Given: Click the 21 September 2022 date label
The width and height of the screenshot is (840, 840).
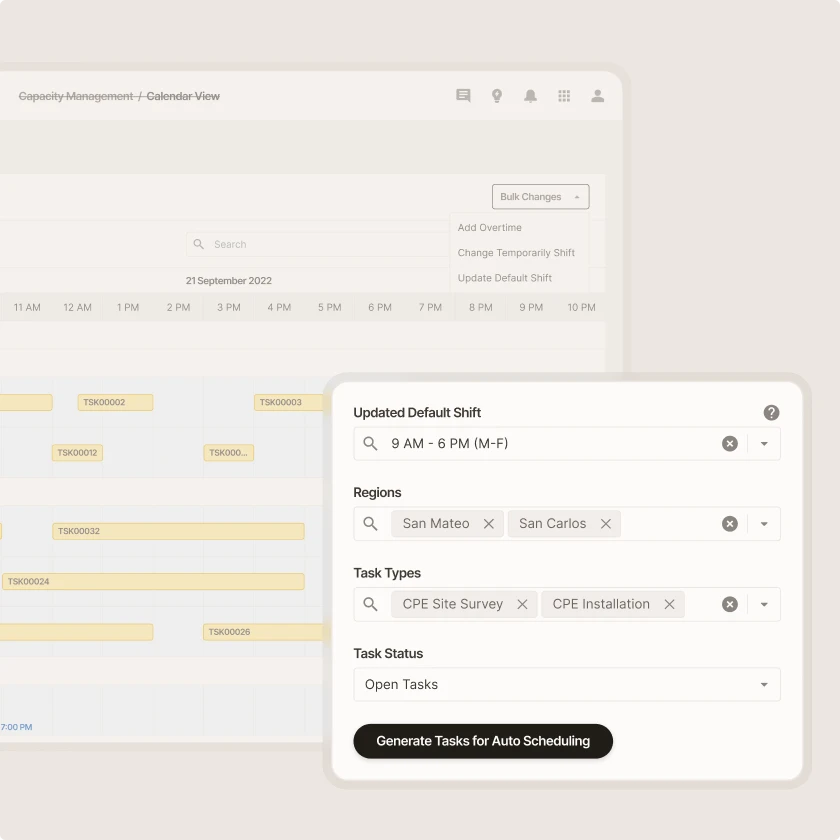Looking at the screenshot, I should (229, 281).
